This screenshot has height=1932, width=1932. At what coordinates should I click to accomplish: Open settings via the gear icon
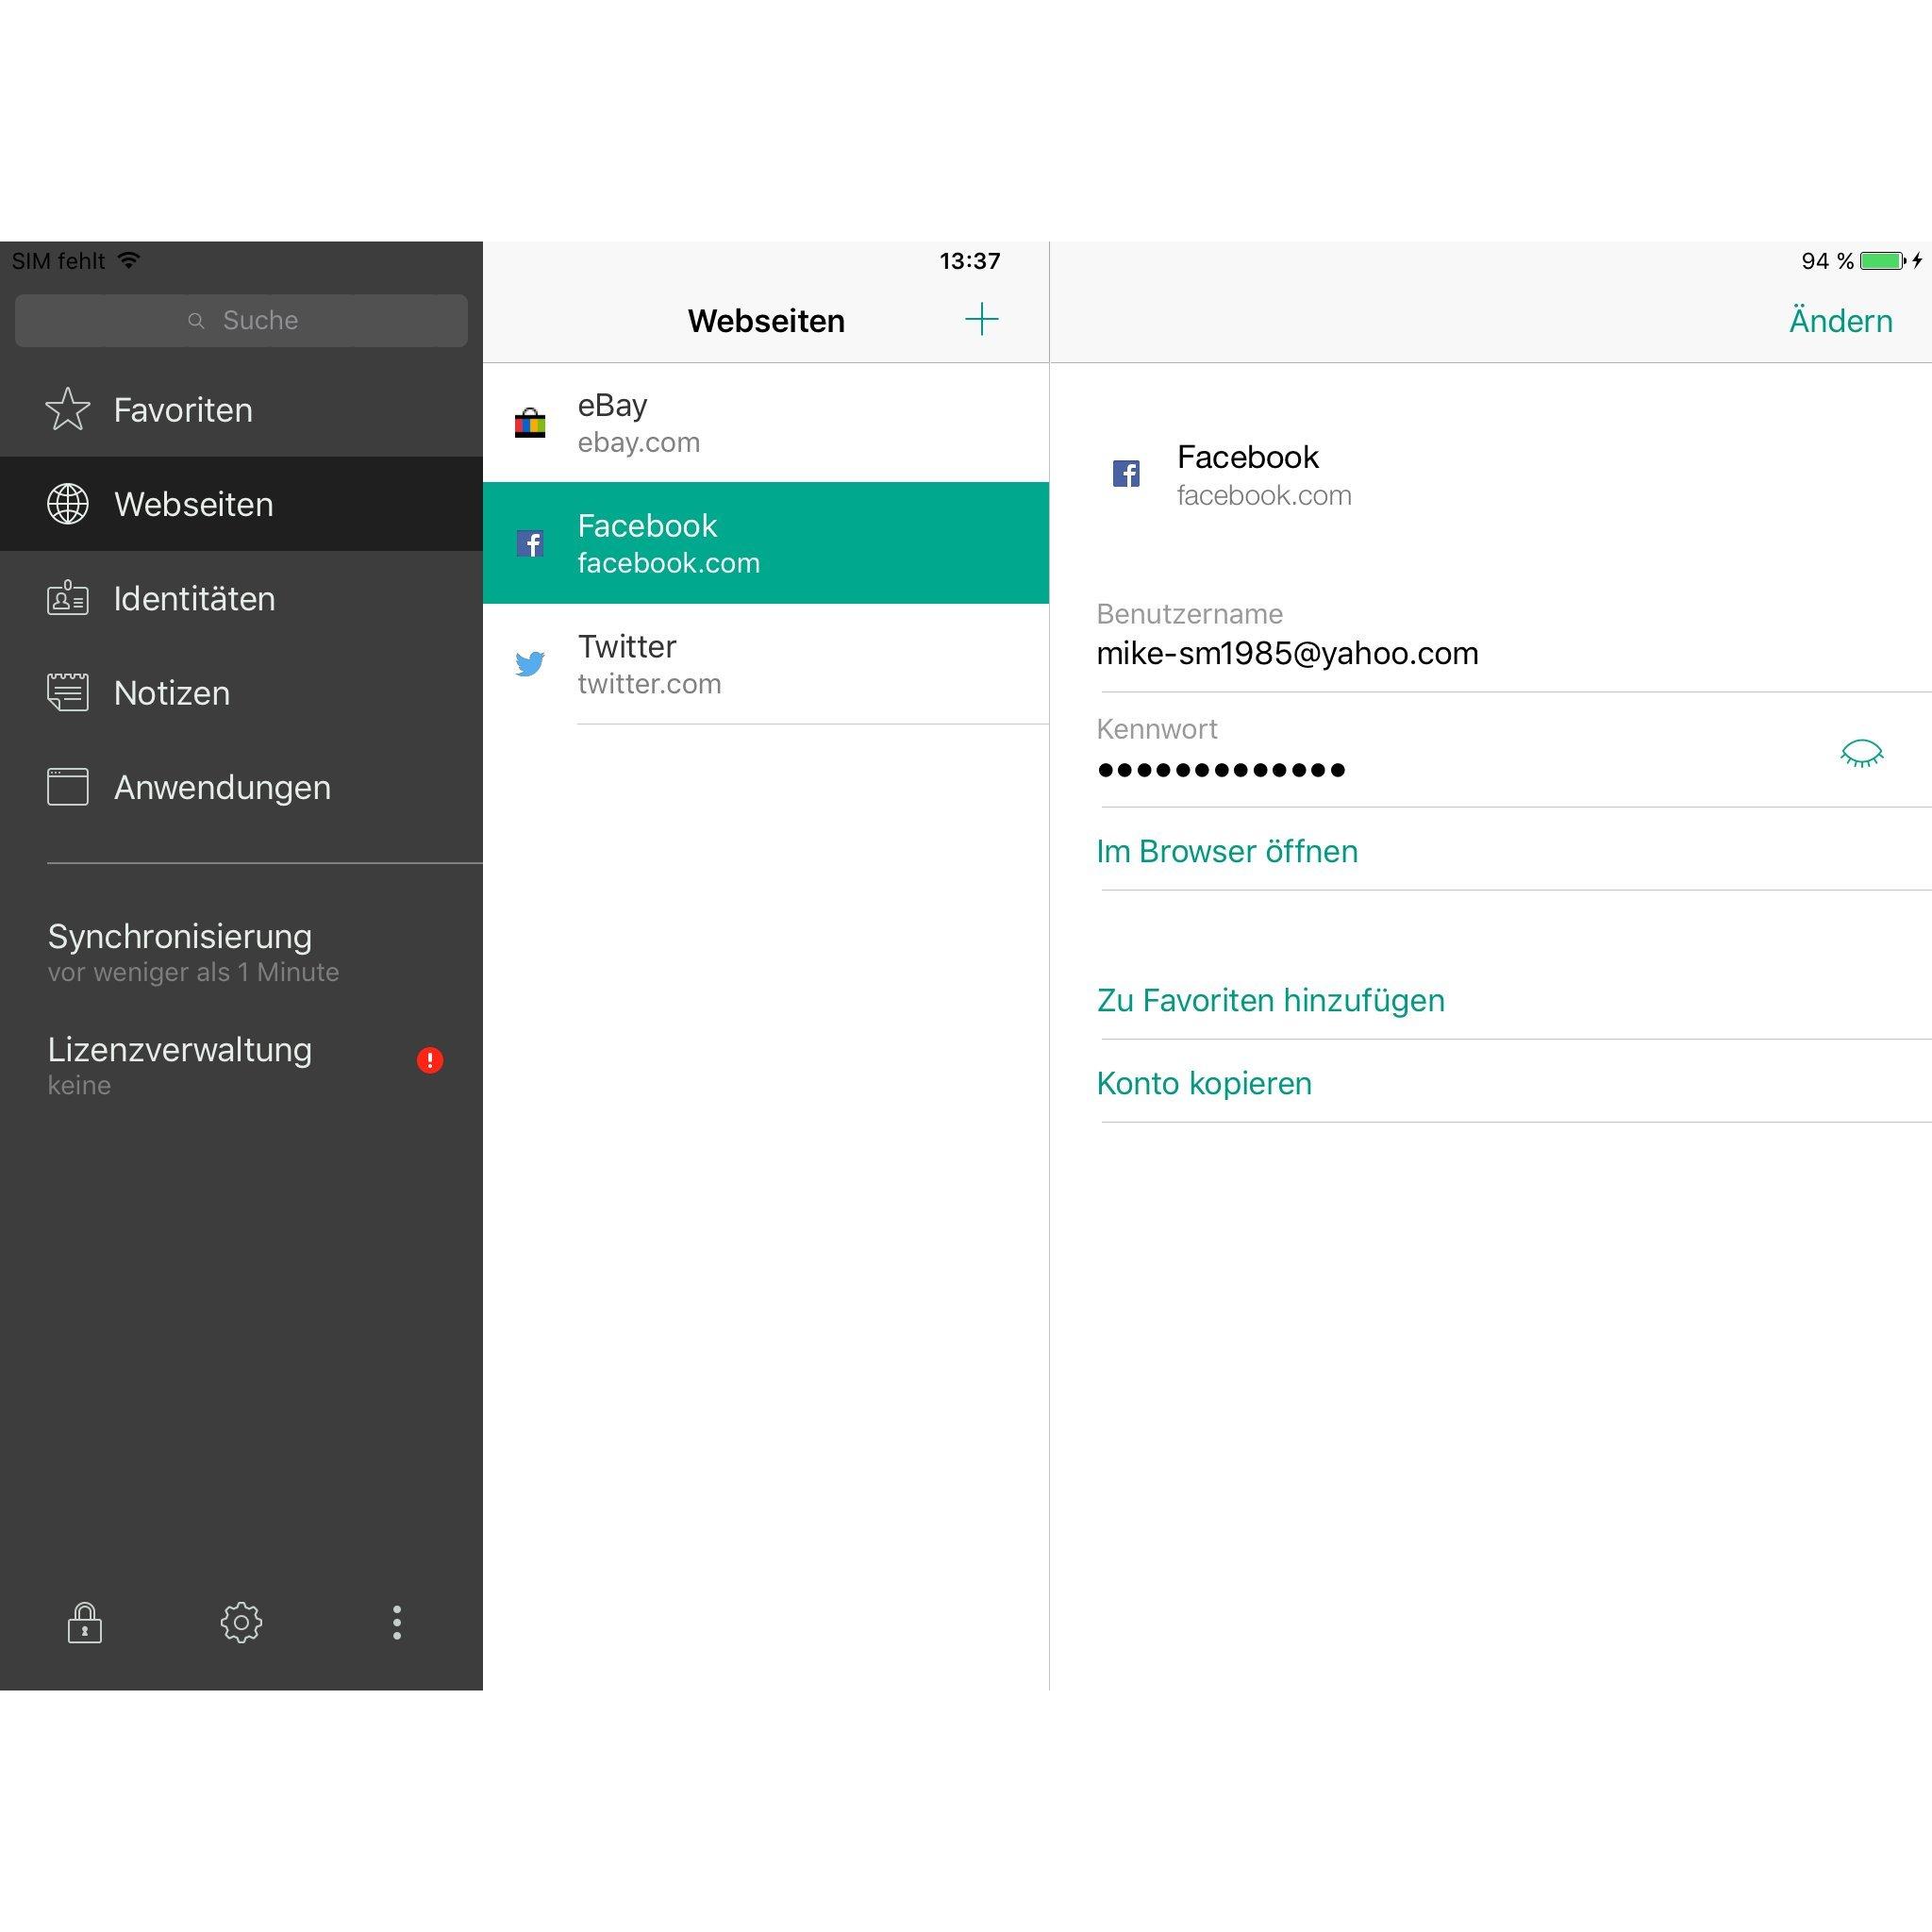pos(241,1622)
